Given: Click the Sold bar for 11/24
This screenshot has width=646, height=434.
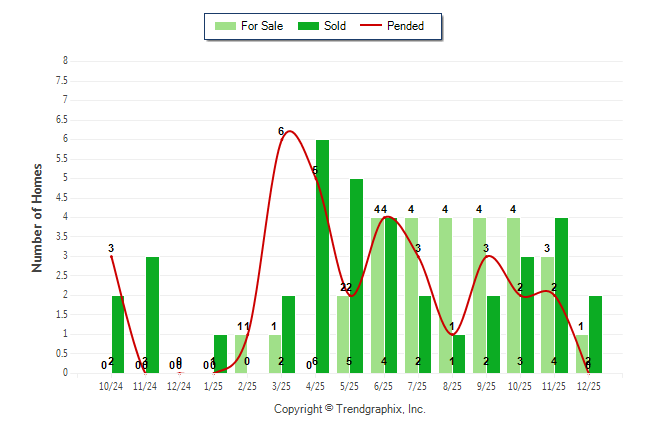Looking at the screenshot, I should tap(152, 315).
